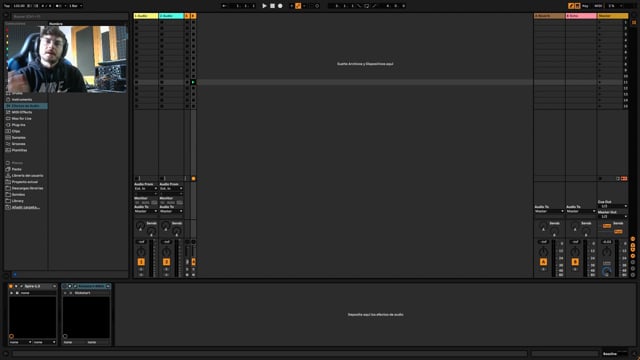Select Instruments category in browser
640x360 pixels.
pyautogui.click(x=22, y=100)
